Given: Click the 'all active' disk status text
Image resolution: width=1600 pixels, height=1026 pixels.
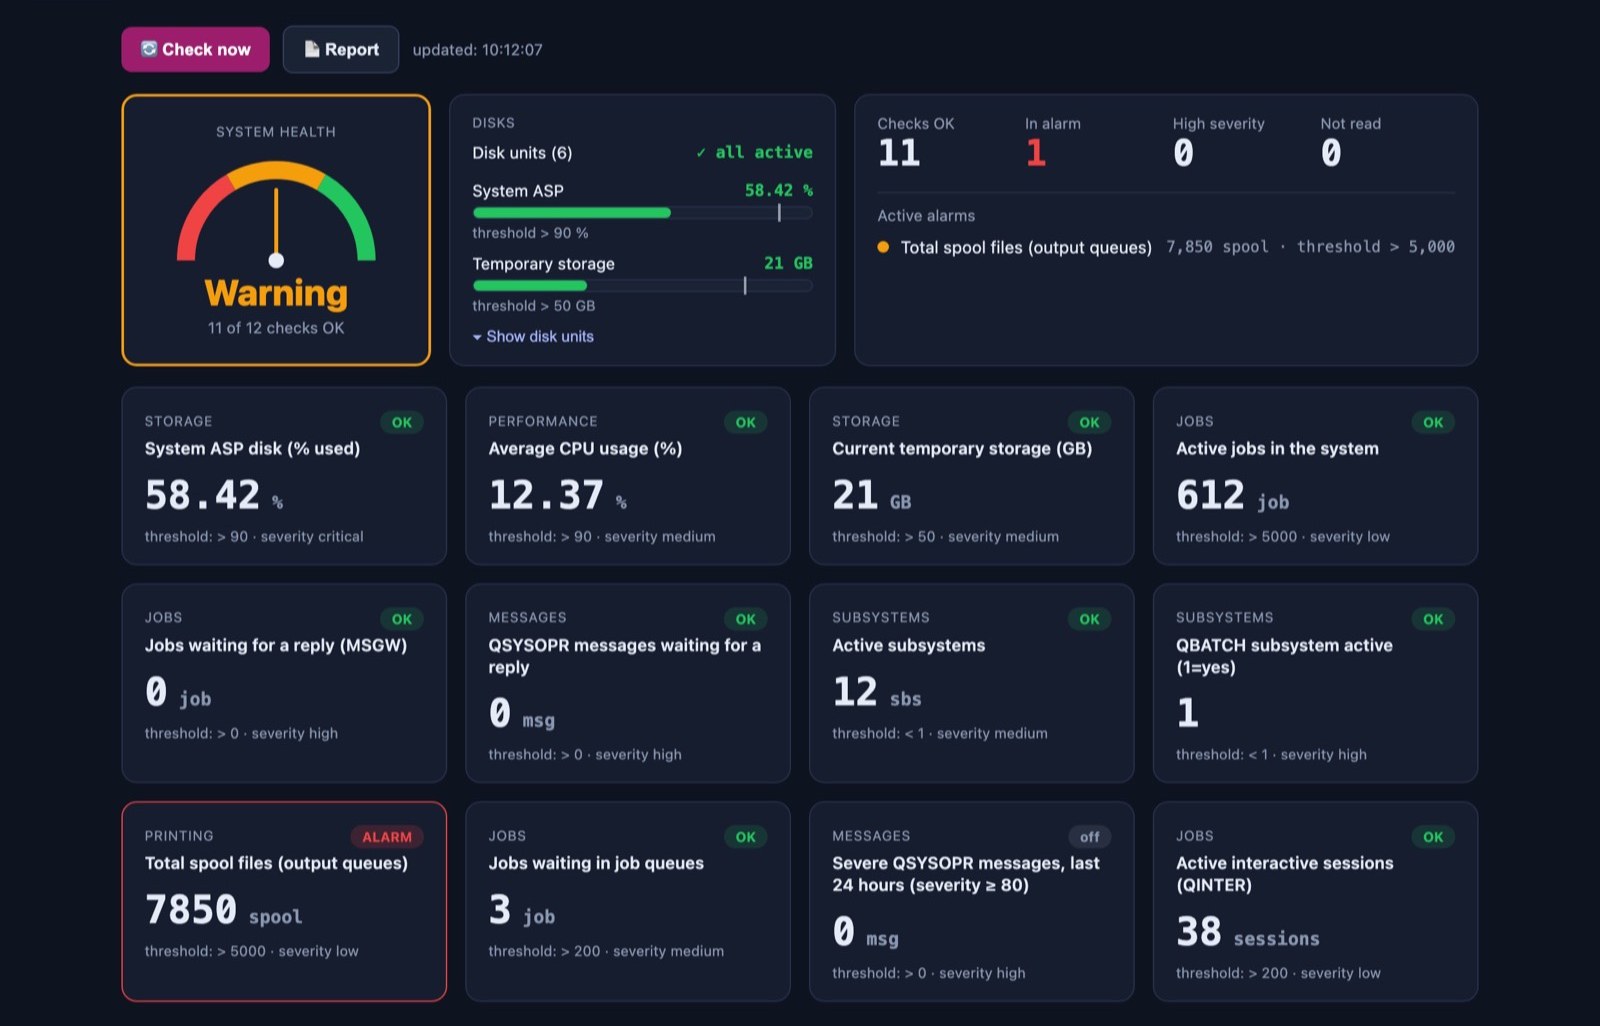Looking at the screenshot, I should pos(755,152).
